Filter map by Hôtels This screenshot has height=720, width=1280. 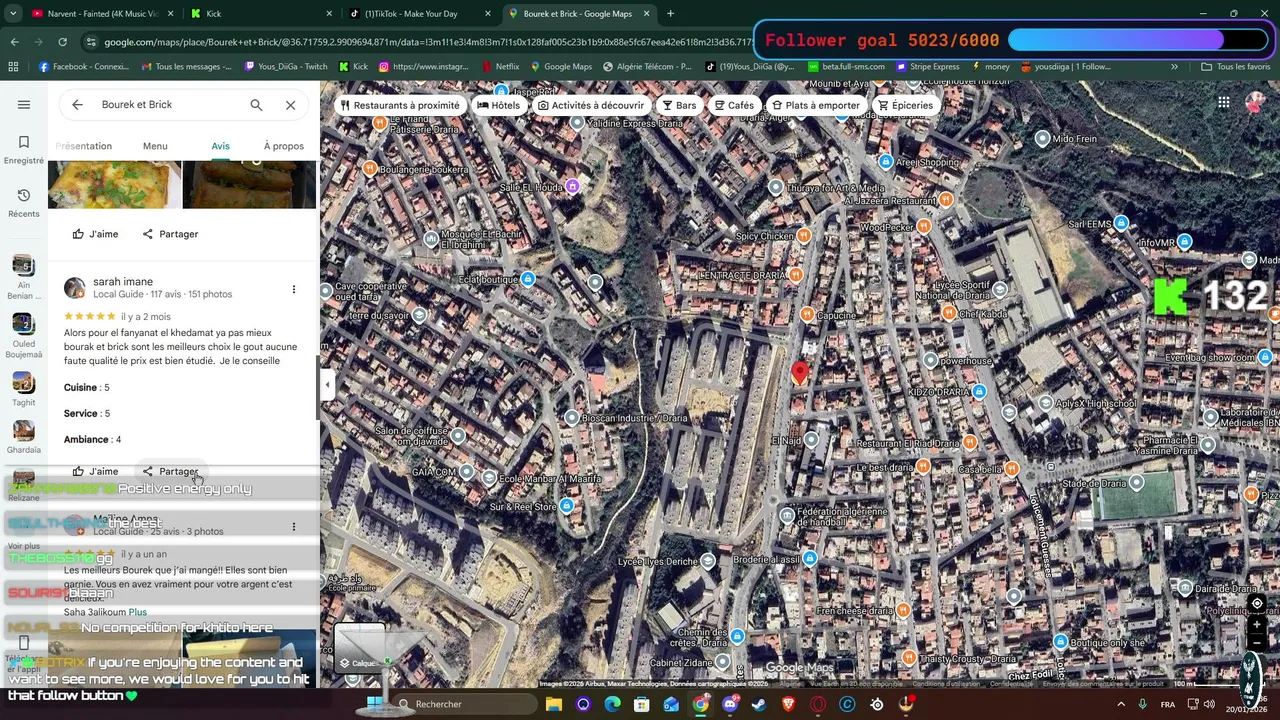(x=498, y=105)
